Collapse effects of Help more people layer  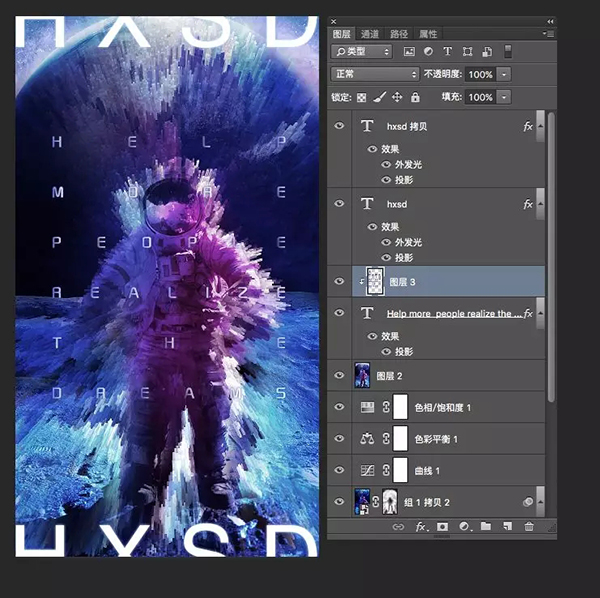click(x=540, y=313)
